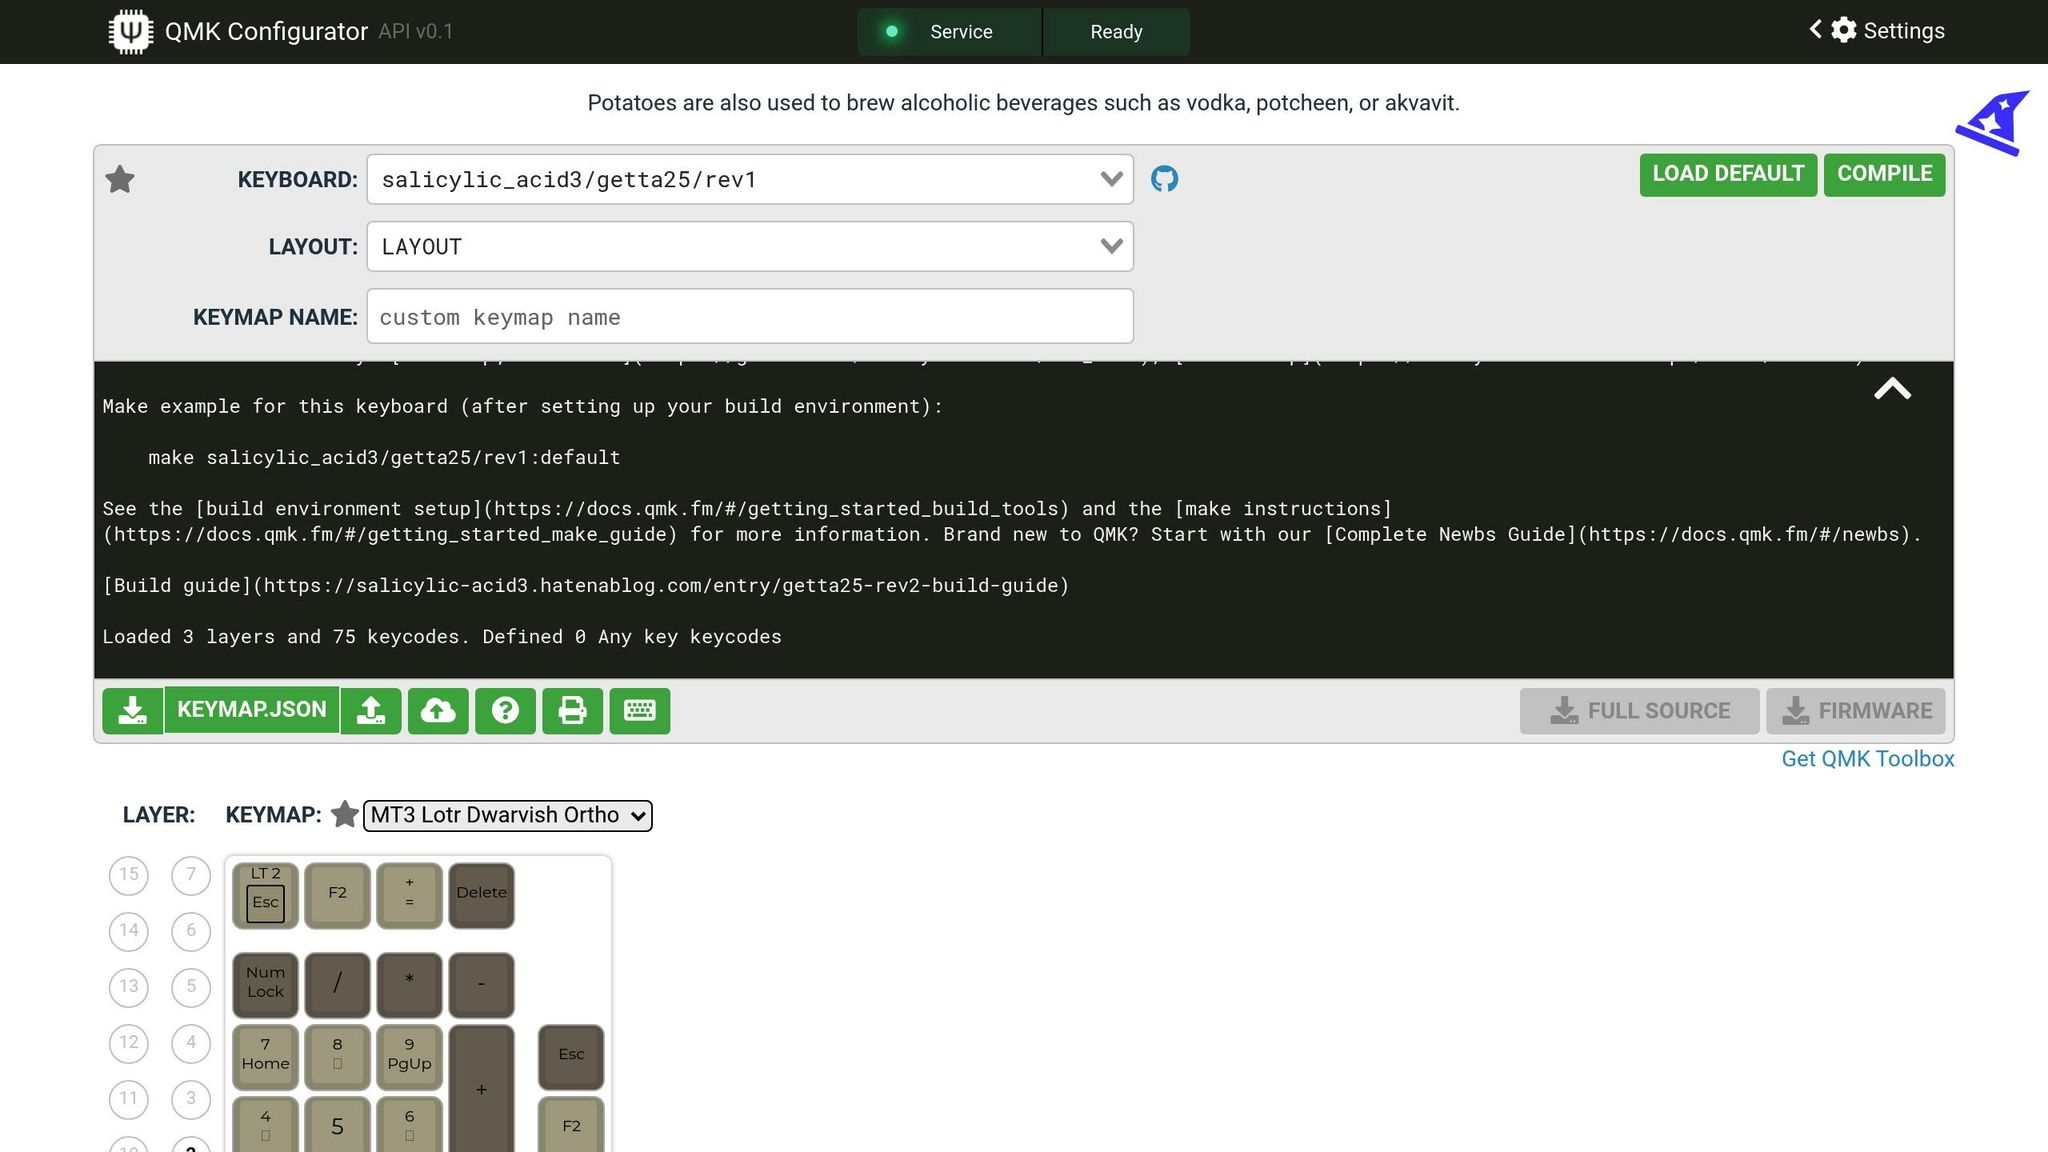The height and width of the screenshot is (1152, 2048).
Task: Open the KEYBOARD dropdown
Action: point(750,179)
